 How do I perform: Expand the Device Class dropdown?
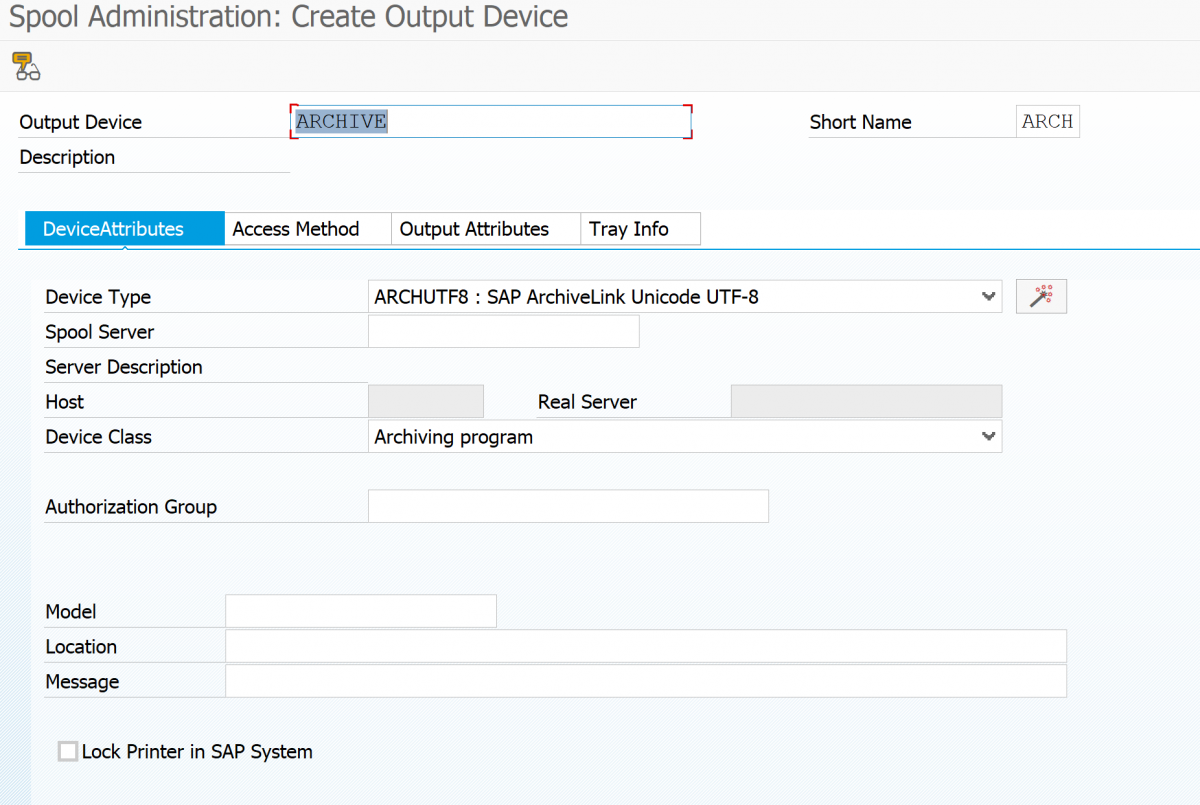pos(988,437)
